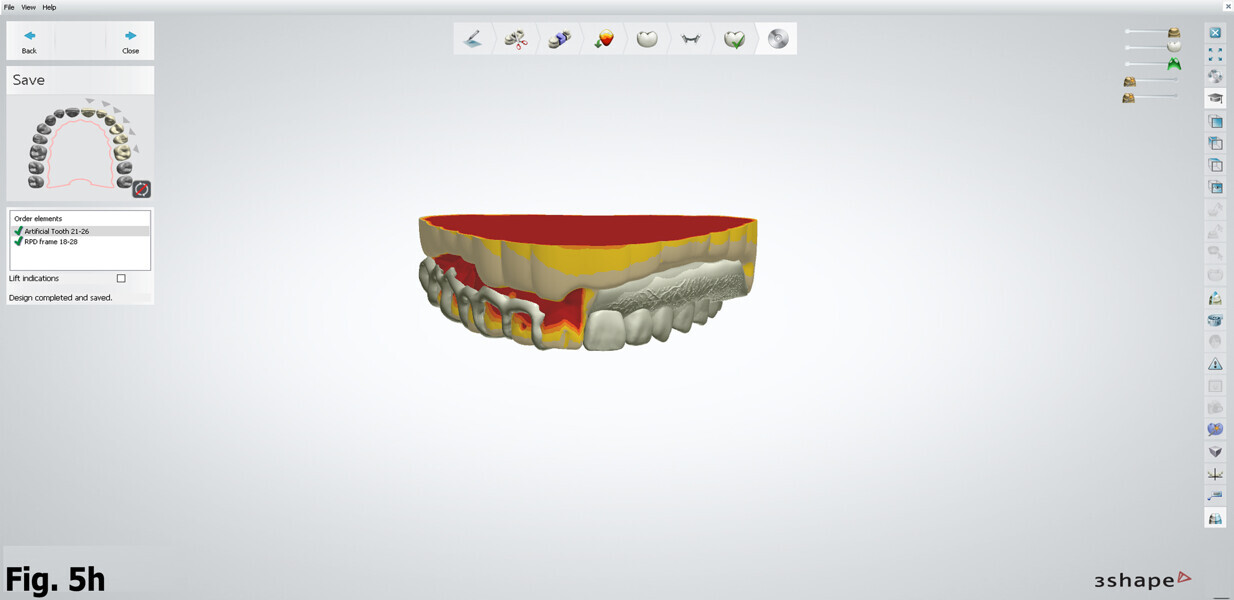Click the graduation cap tutorial icon
1234x600 pixels.
point(1215,98)
